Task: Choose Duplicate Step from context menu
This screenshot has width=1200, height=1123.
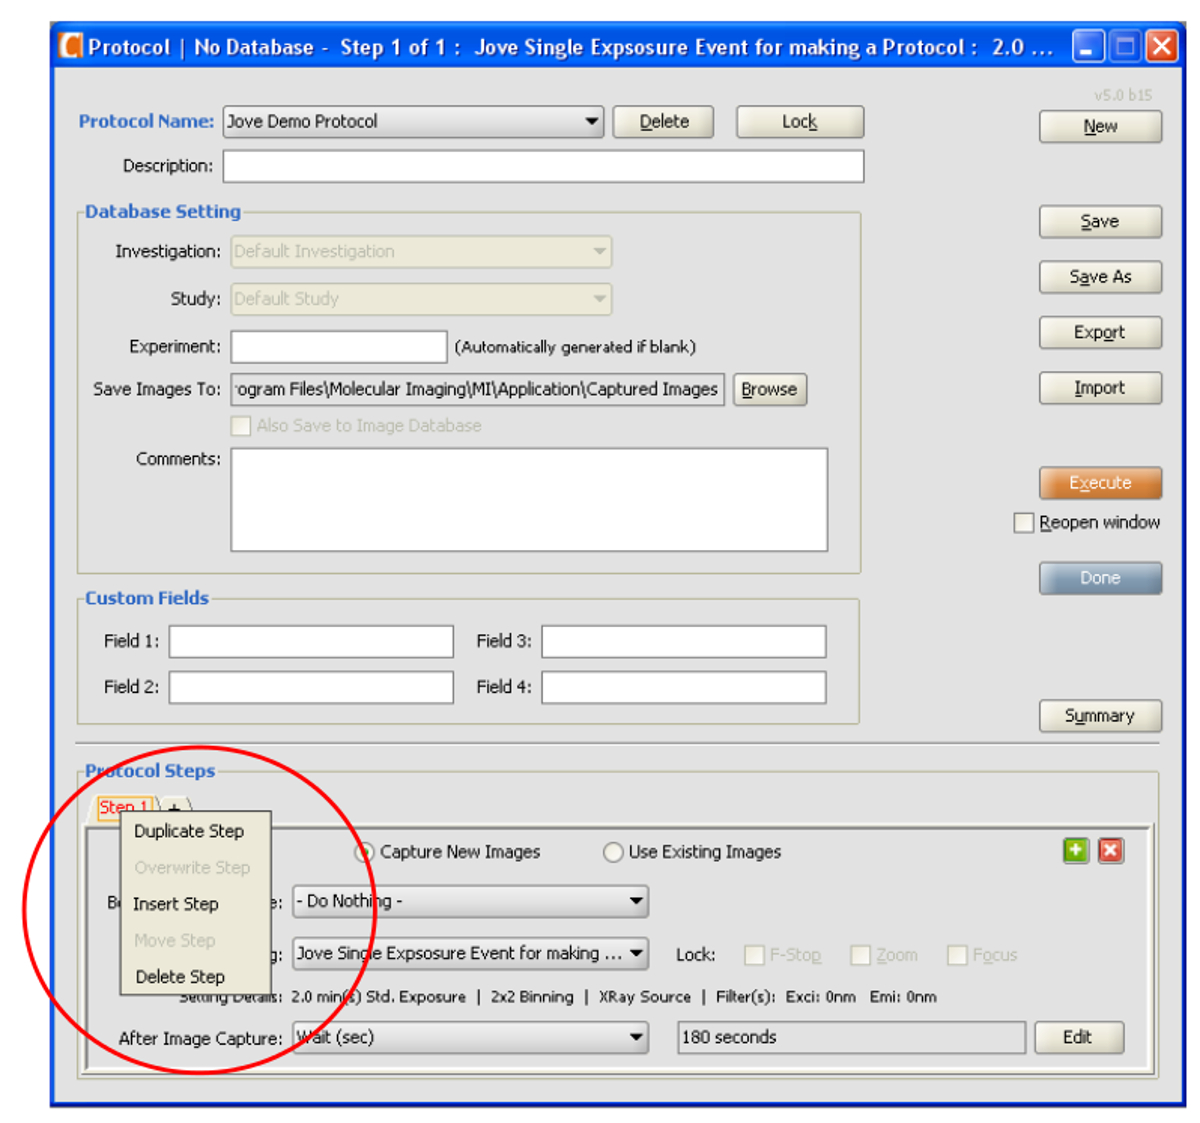Action: (x=196, y=831)
